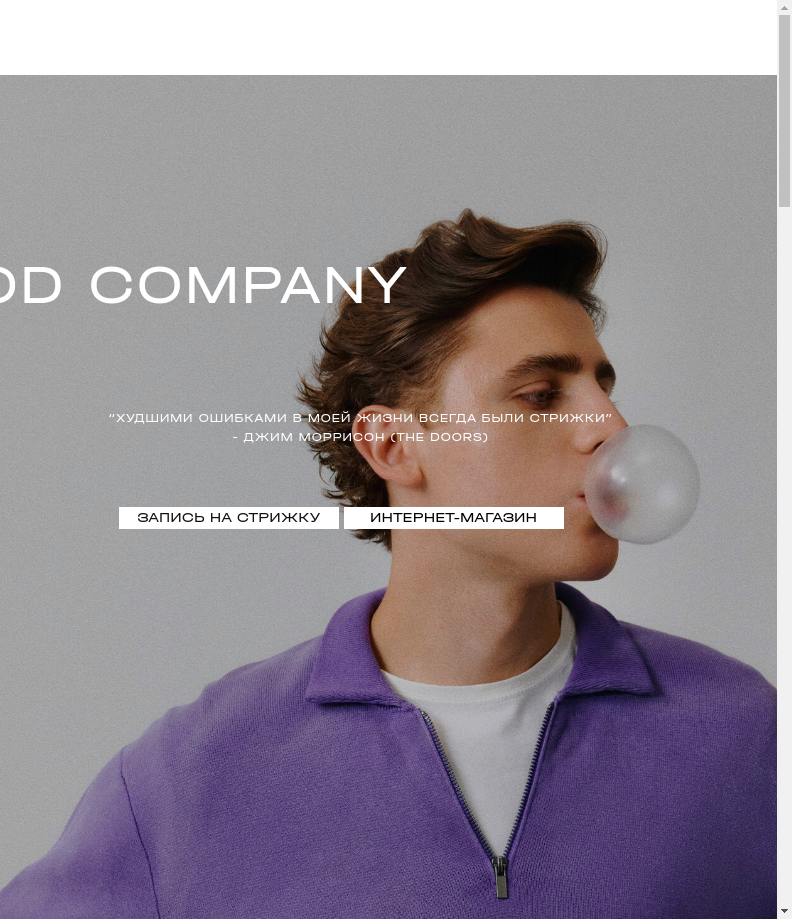Click the ЗАПИСЬ НА СТРИЖКУ button

(229, 518)
